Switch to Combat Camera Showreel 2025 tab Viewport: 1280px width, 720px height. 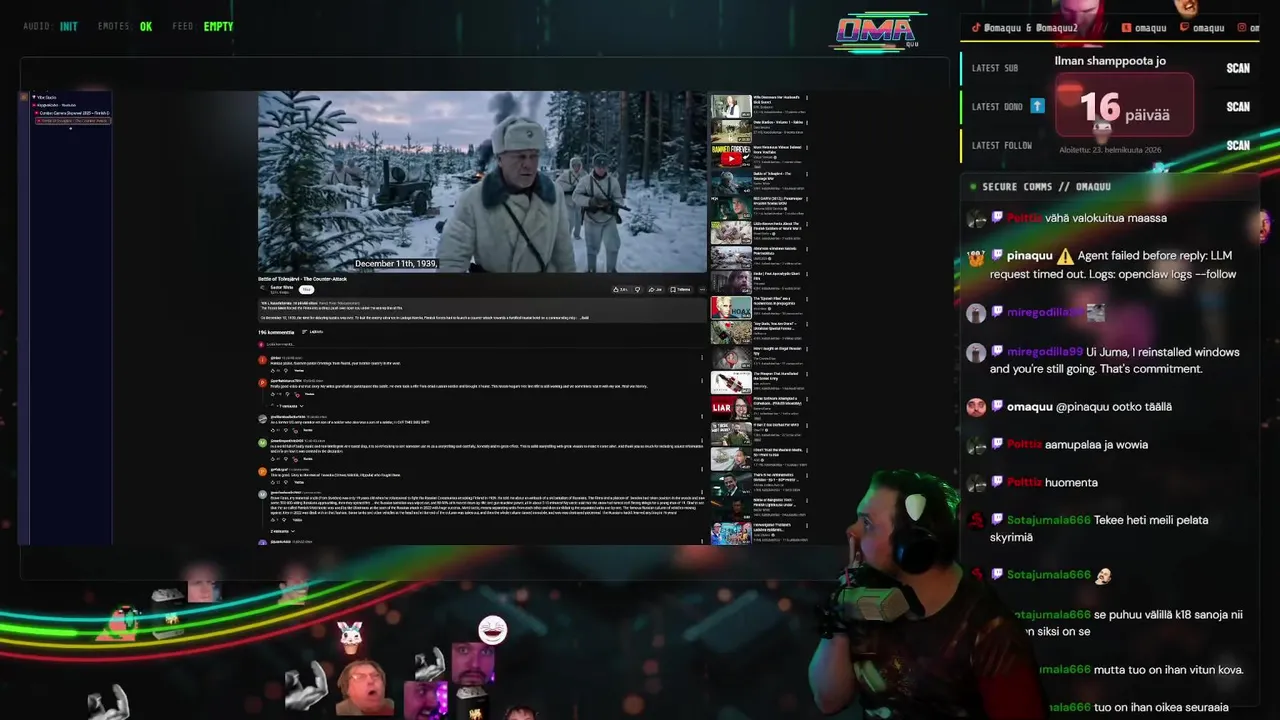point(73,113)
